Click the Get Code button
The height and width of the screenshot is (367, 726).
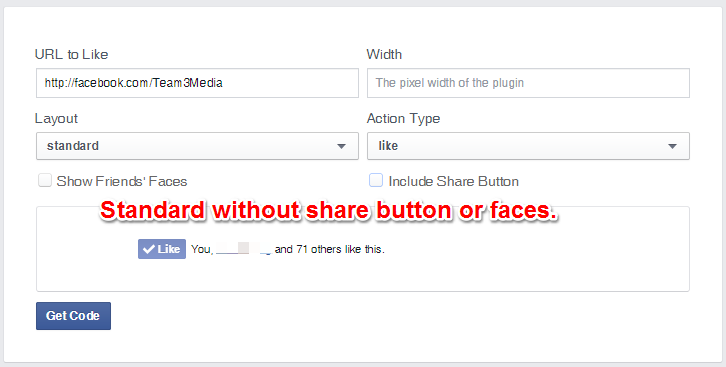coord(73,316)
